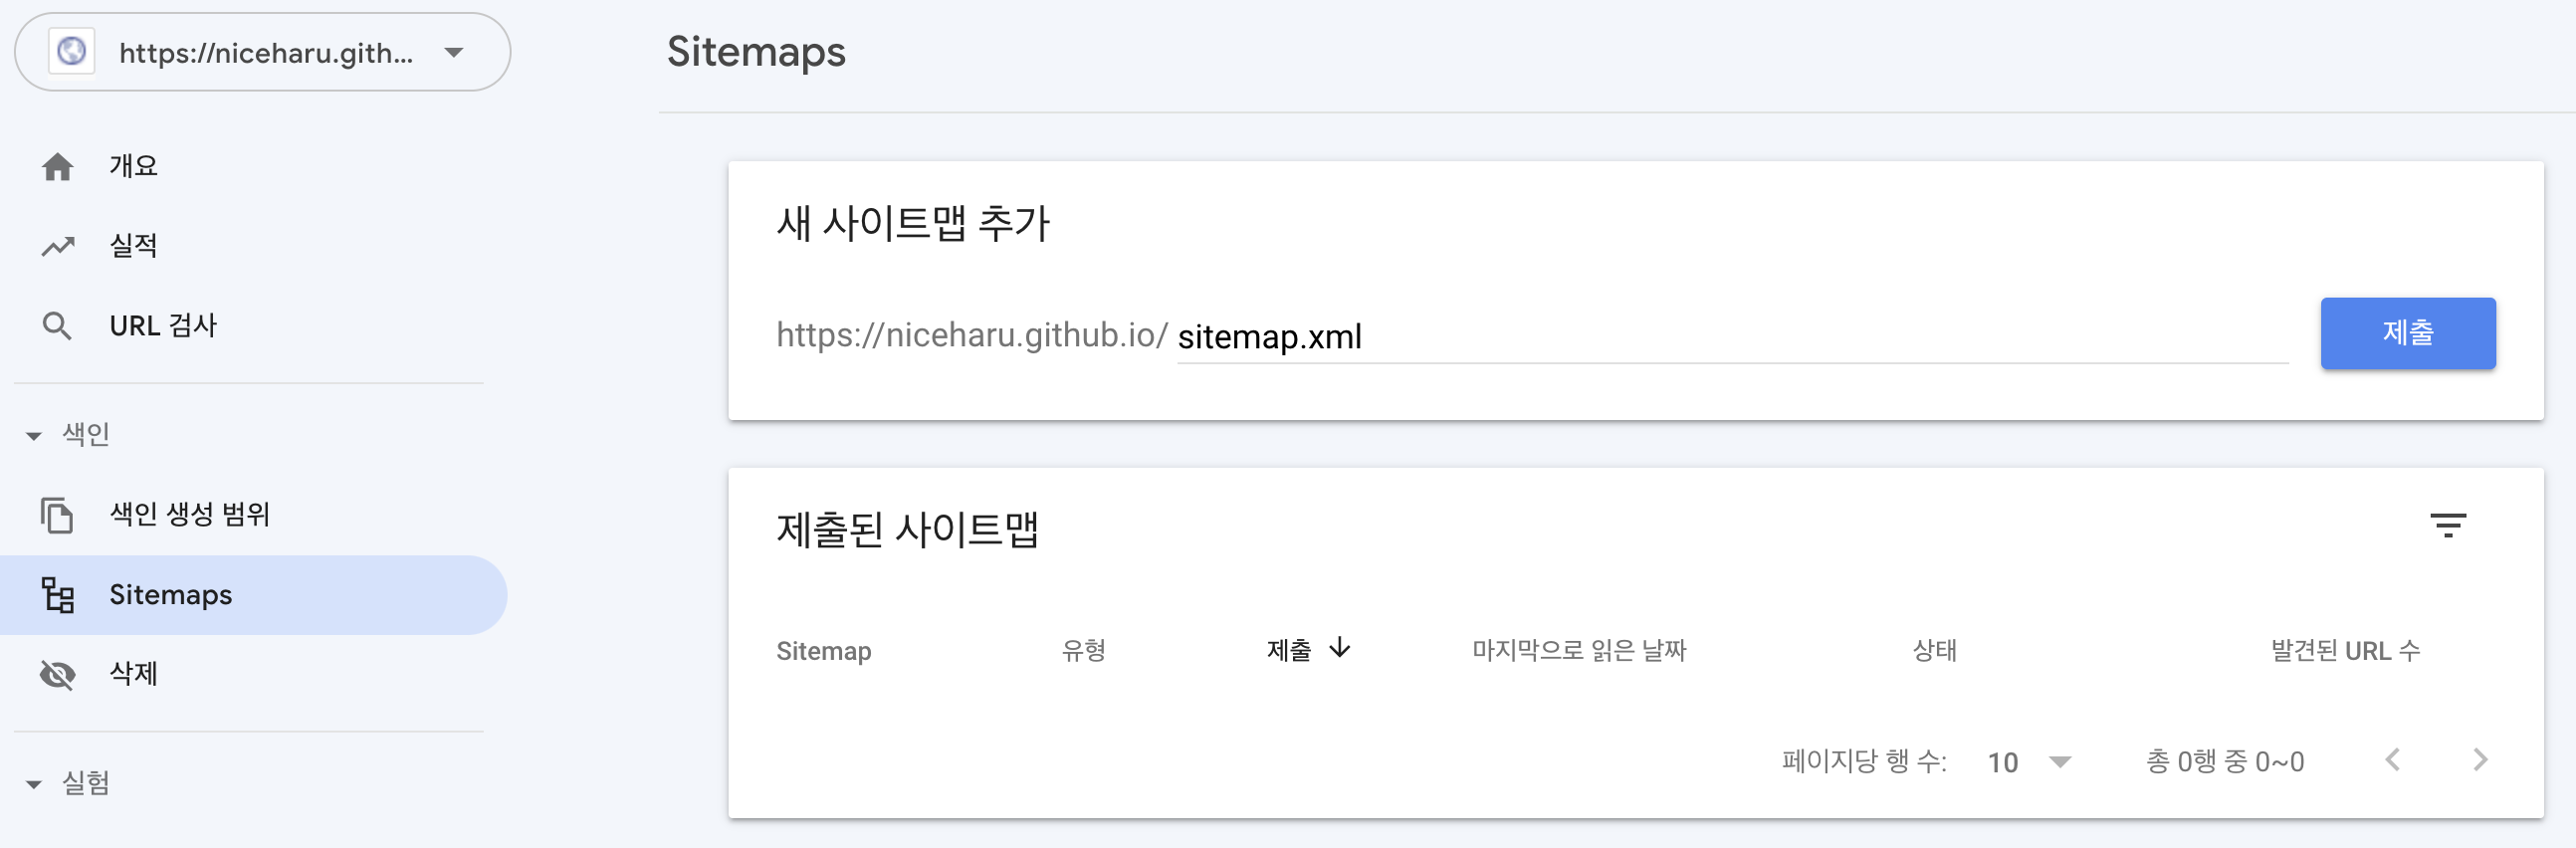
Task: Click the trend-line icon beside 실적
Action: [x=58, y=246]
